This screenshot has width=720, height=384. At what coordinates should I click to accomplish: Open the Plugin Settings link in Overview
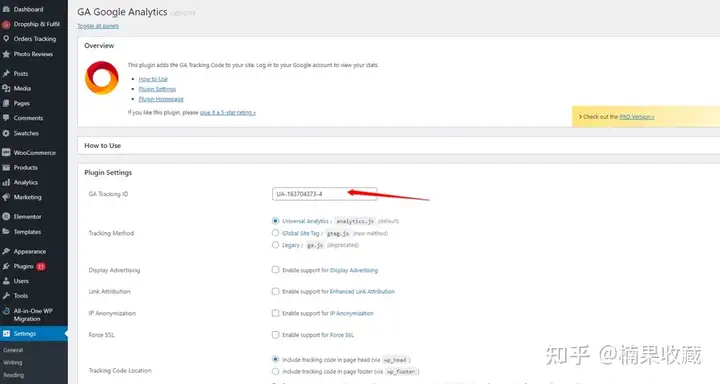(x=157, y=89)
